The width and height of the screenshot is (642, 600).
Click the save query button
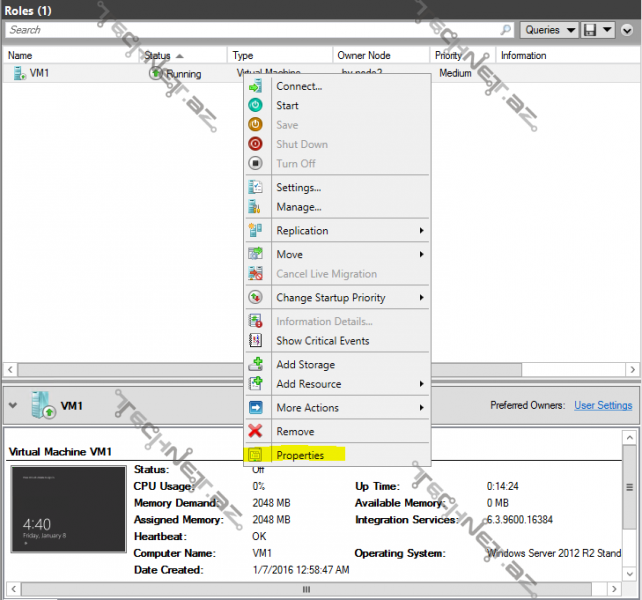point(590,30)
